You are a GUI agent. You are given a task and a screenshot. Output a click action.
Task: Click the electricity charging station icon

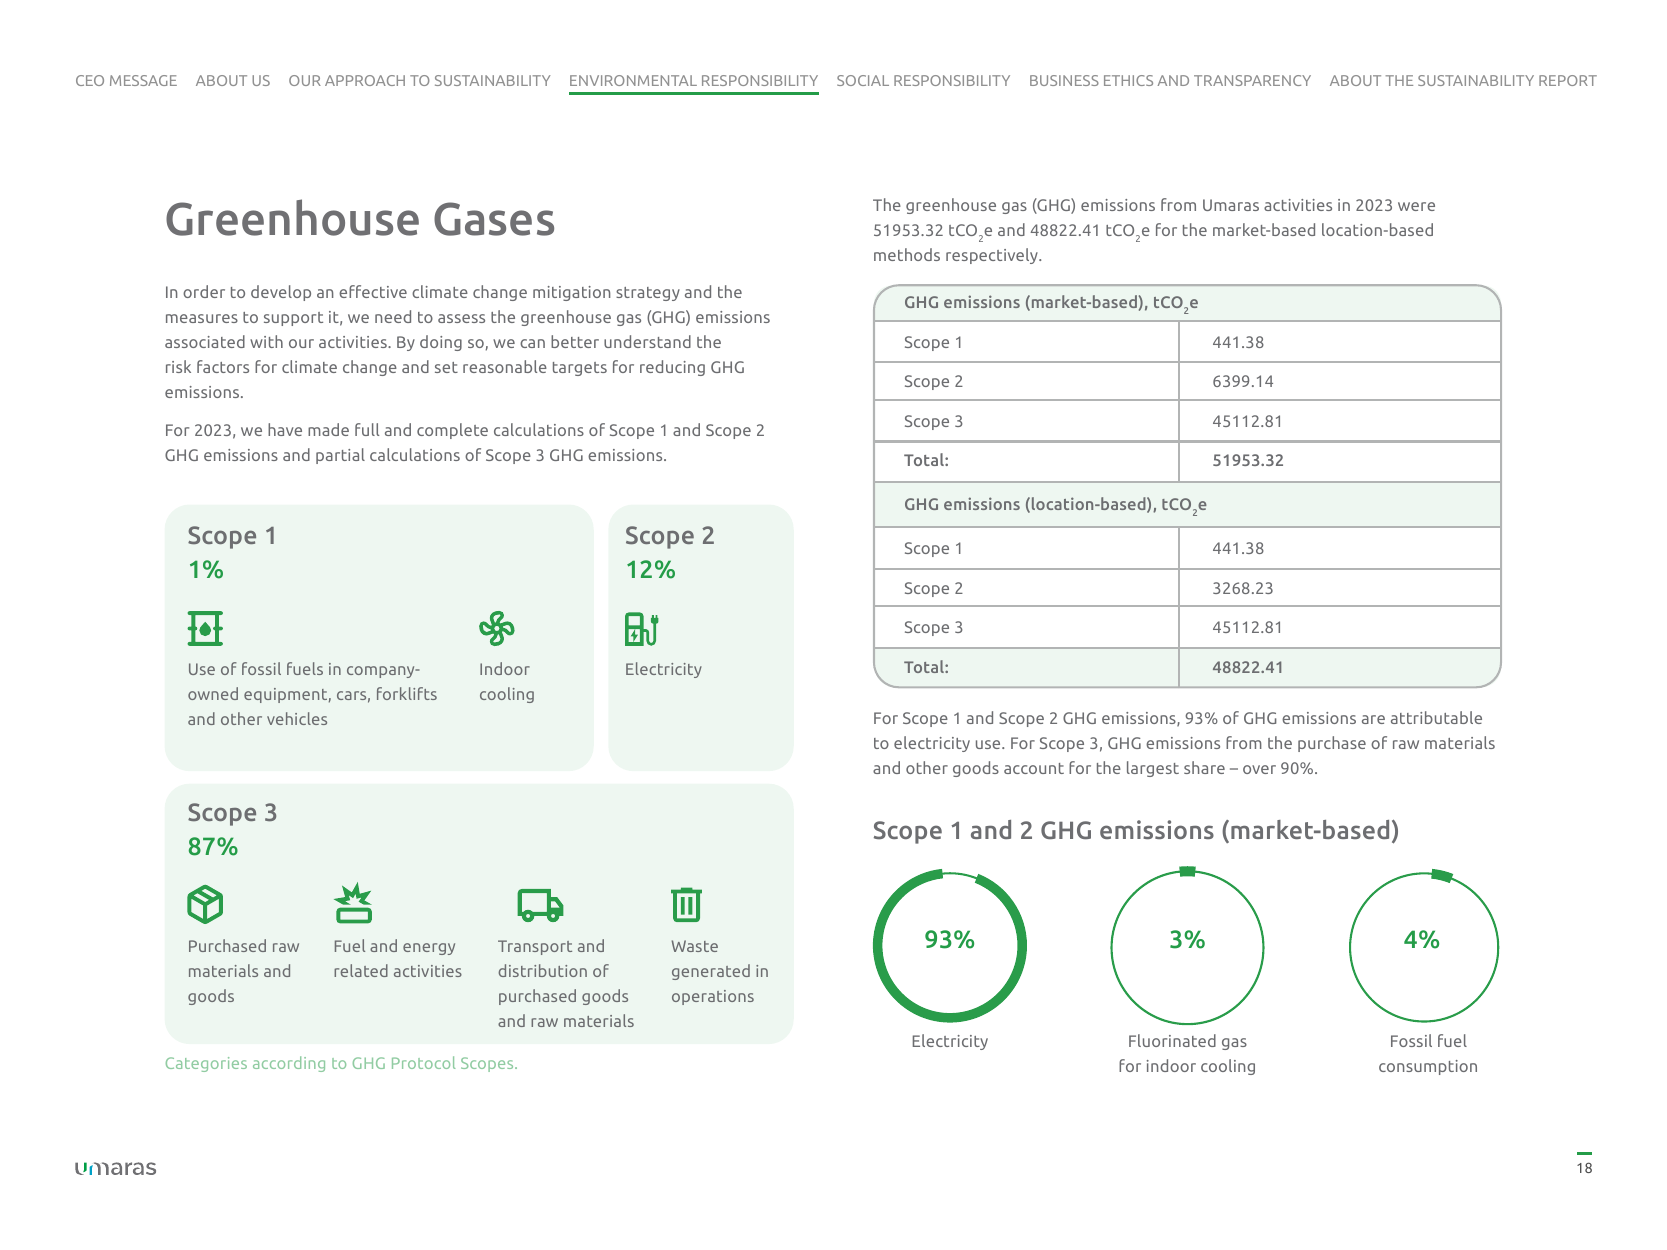(642, 629)
